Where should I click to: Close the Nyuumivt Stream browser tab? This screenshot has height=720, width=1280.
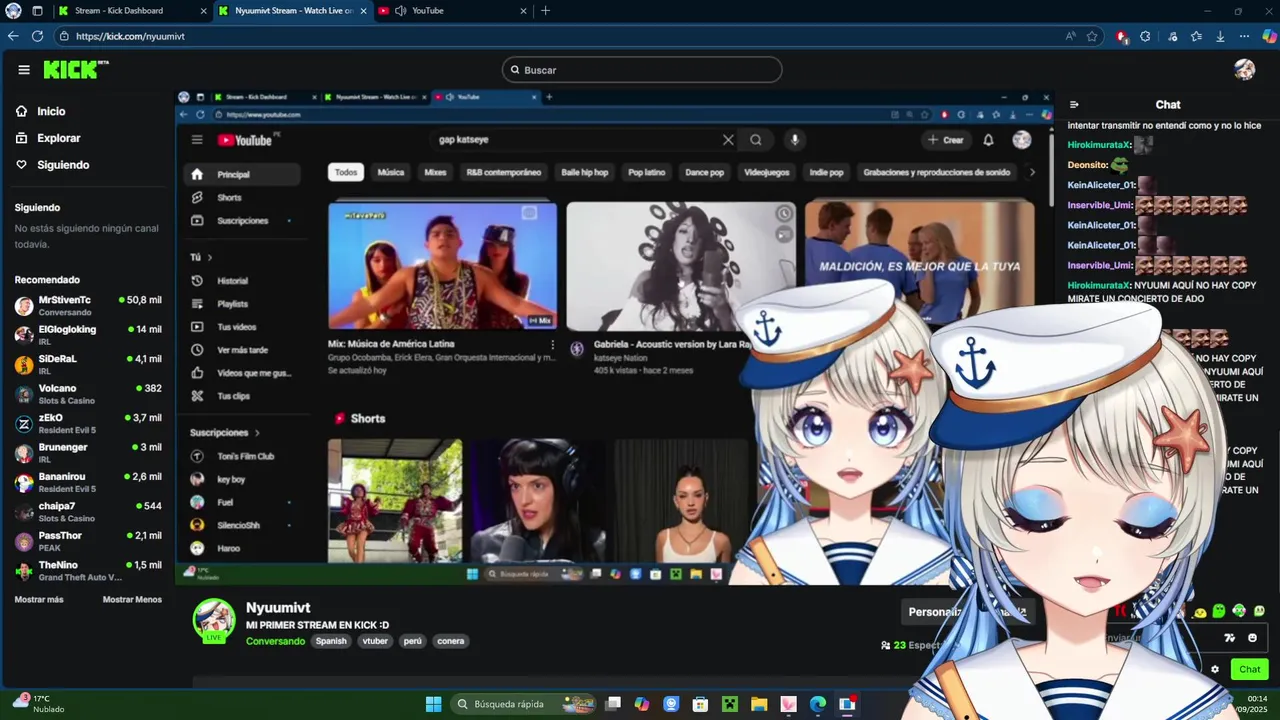[363, 11]
